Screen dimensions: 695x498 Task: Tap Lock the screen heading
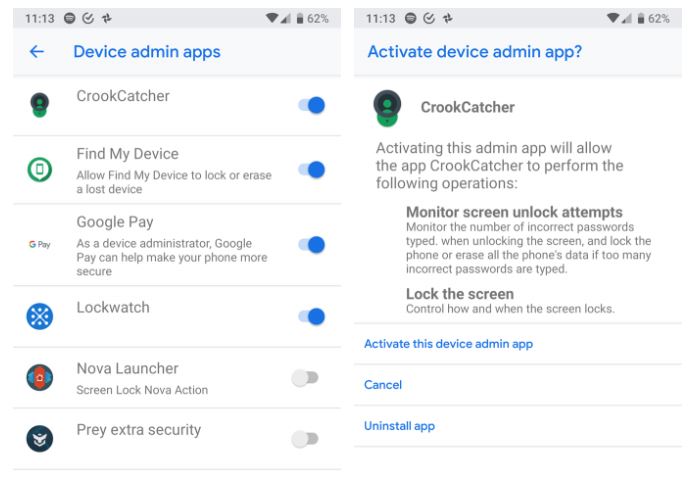tap(460, 294)
